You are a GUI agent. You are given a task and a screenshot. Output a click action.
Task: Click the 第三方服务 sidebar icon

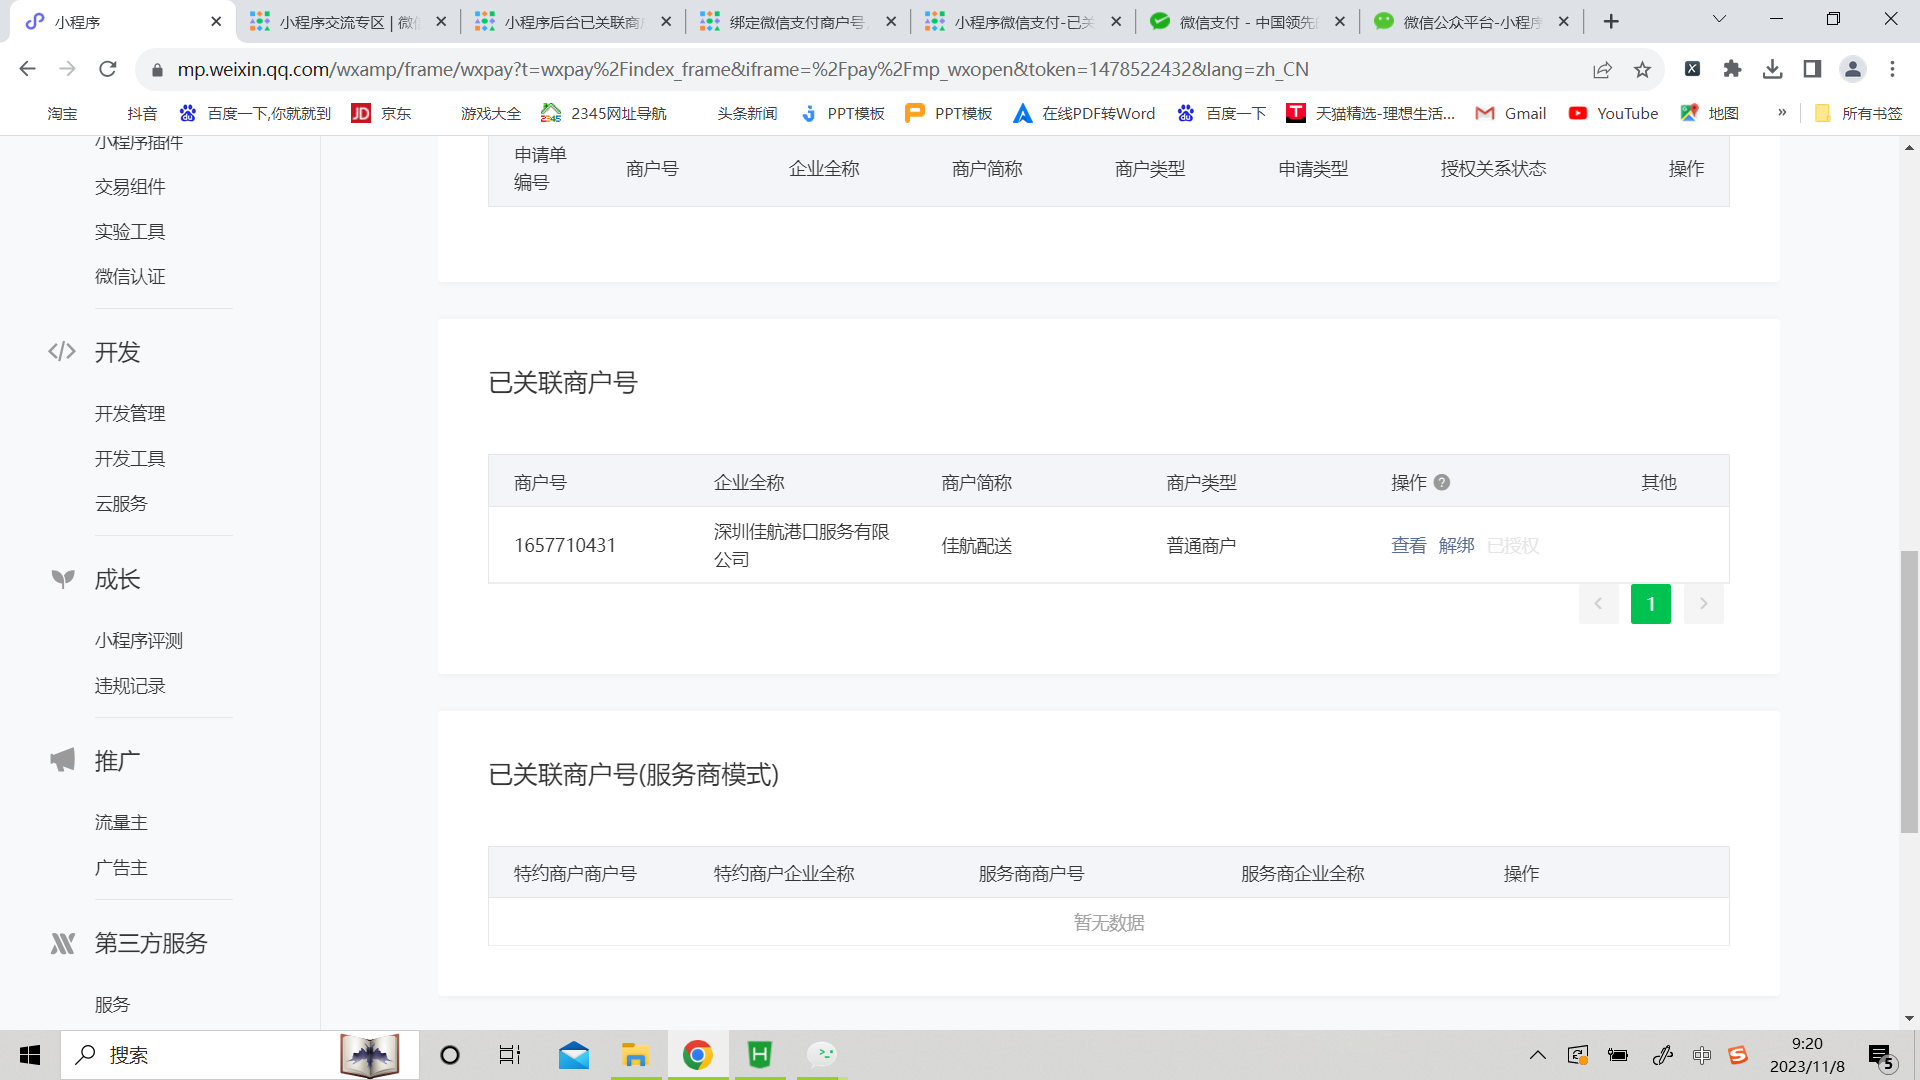(x=62, y=943)
